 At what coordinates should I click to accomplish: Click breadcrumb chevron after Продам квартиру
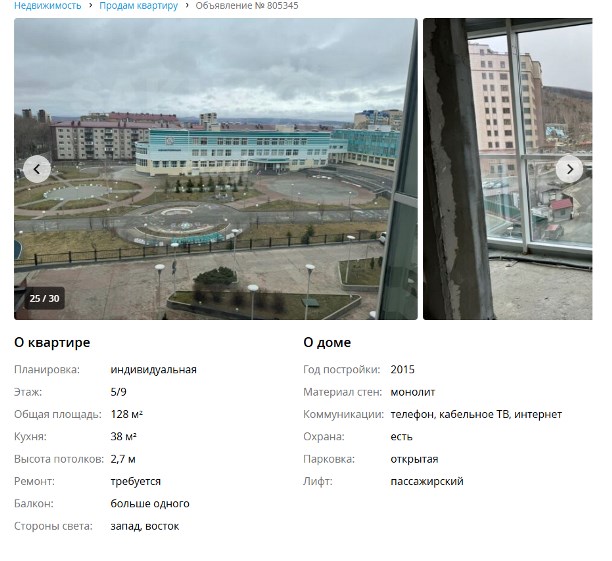click(187, 5)
